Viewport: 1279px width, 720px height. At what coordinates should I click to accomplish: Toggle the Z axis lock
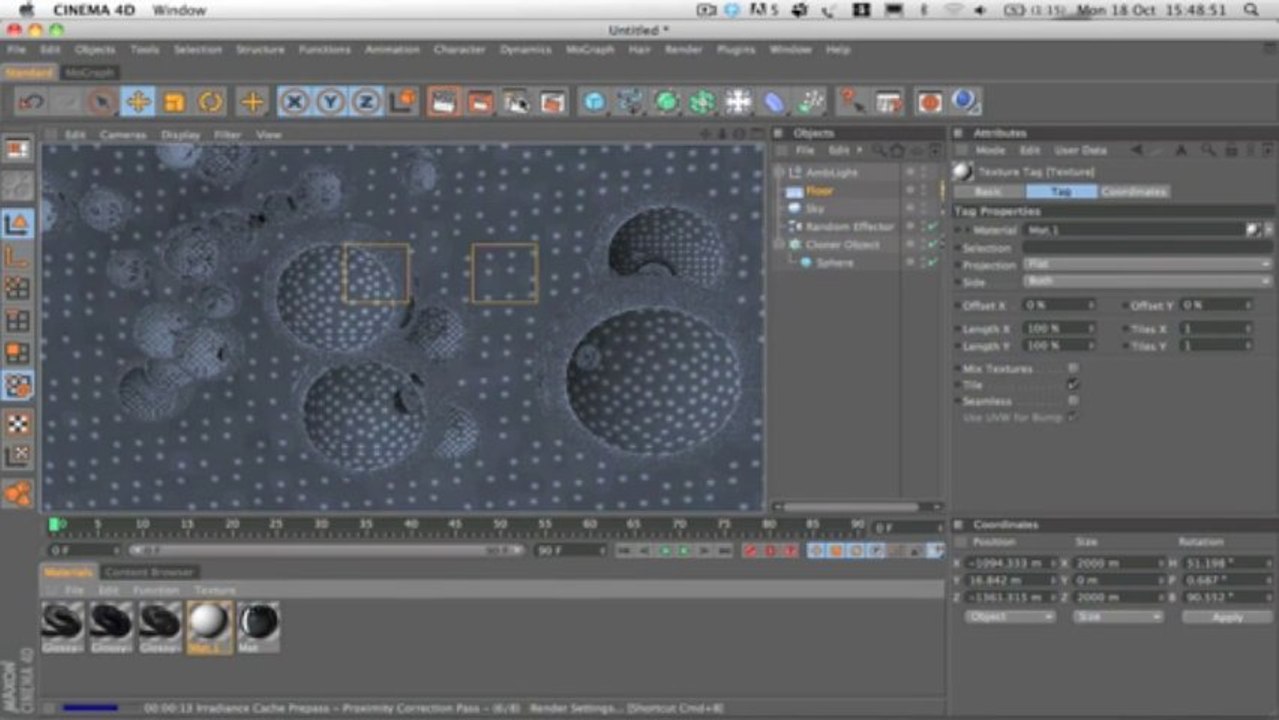coord(366,102)
